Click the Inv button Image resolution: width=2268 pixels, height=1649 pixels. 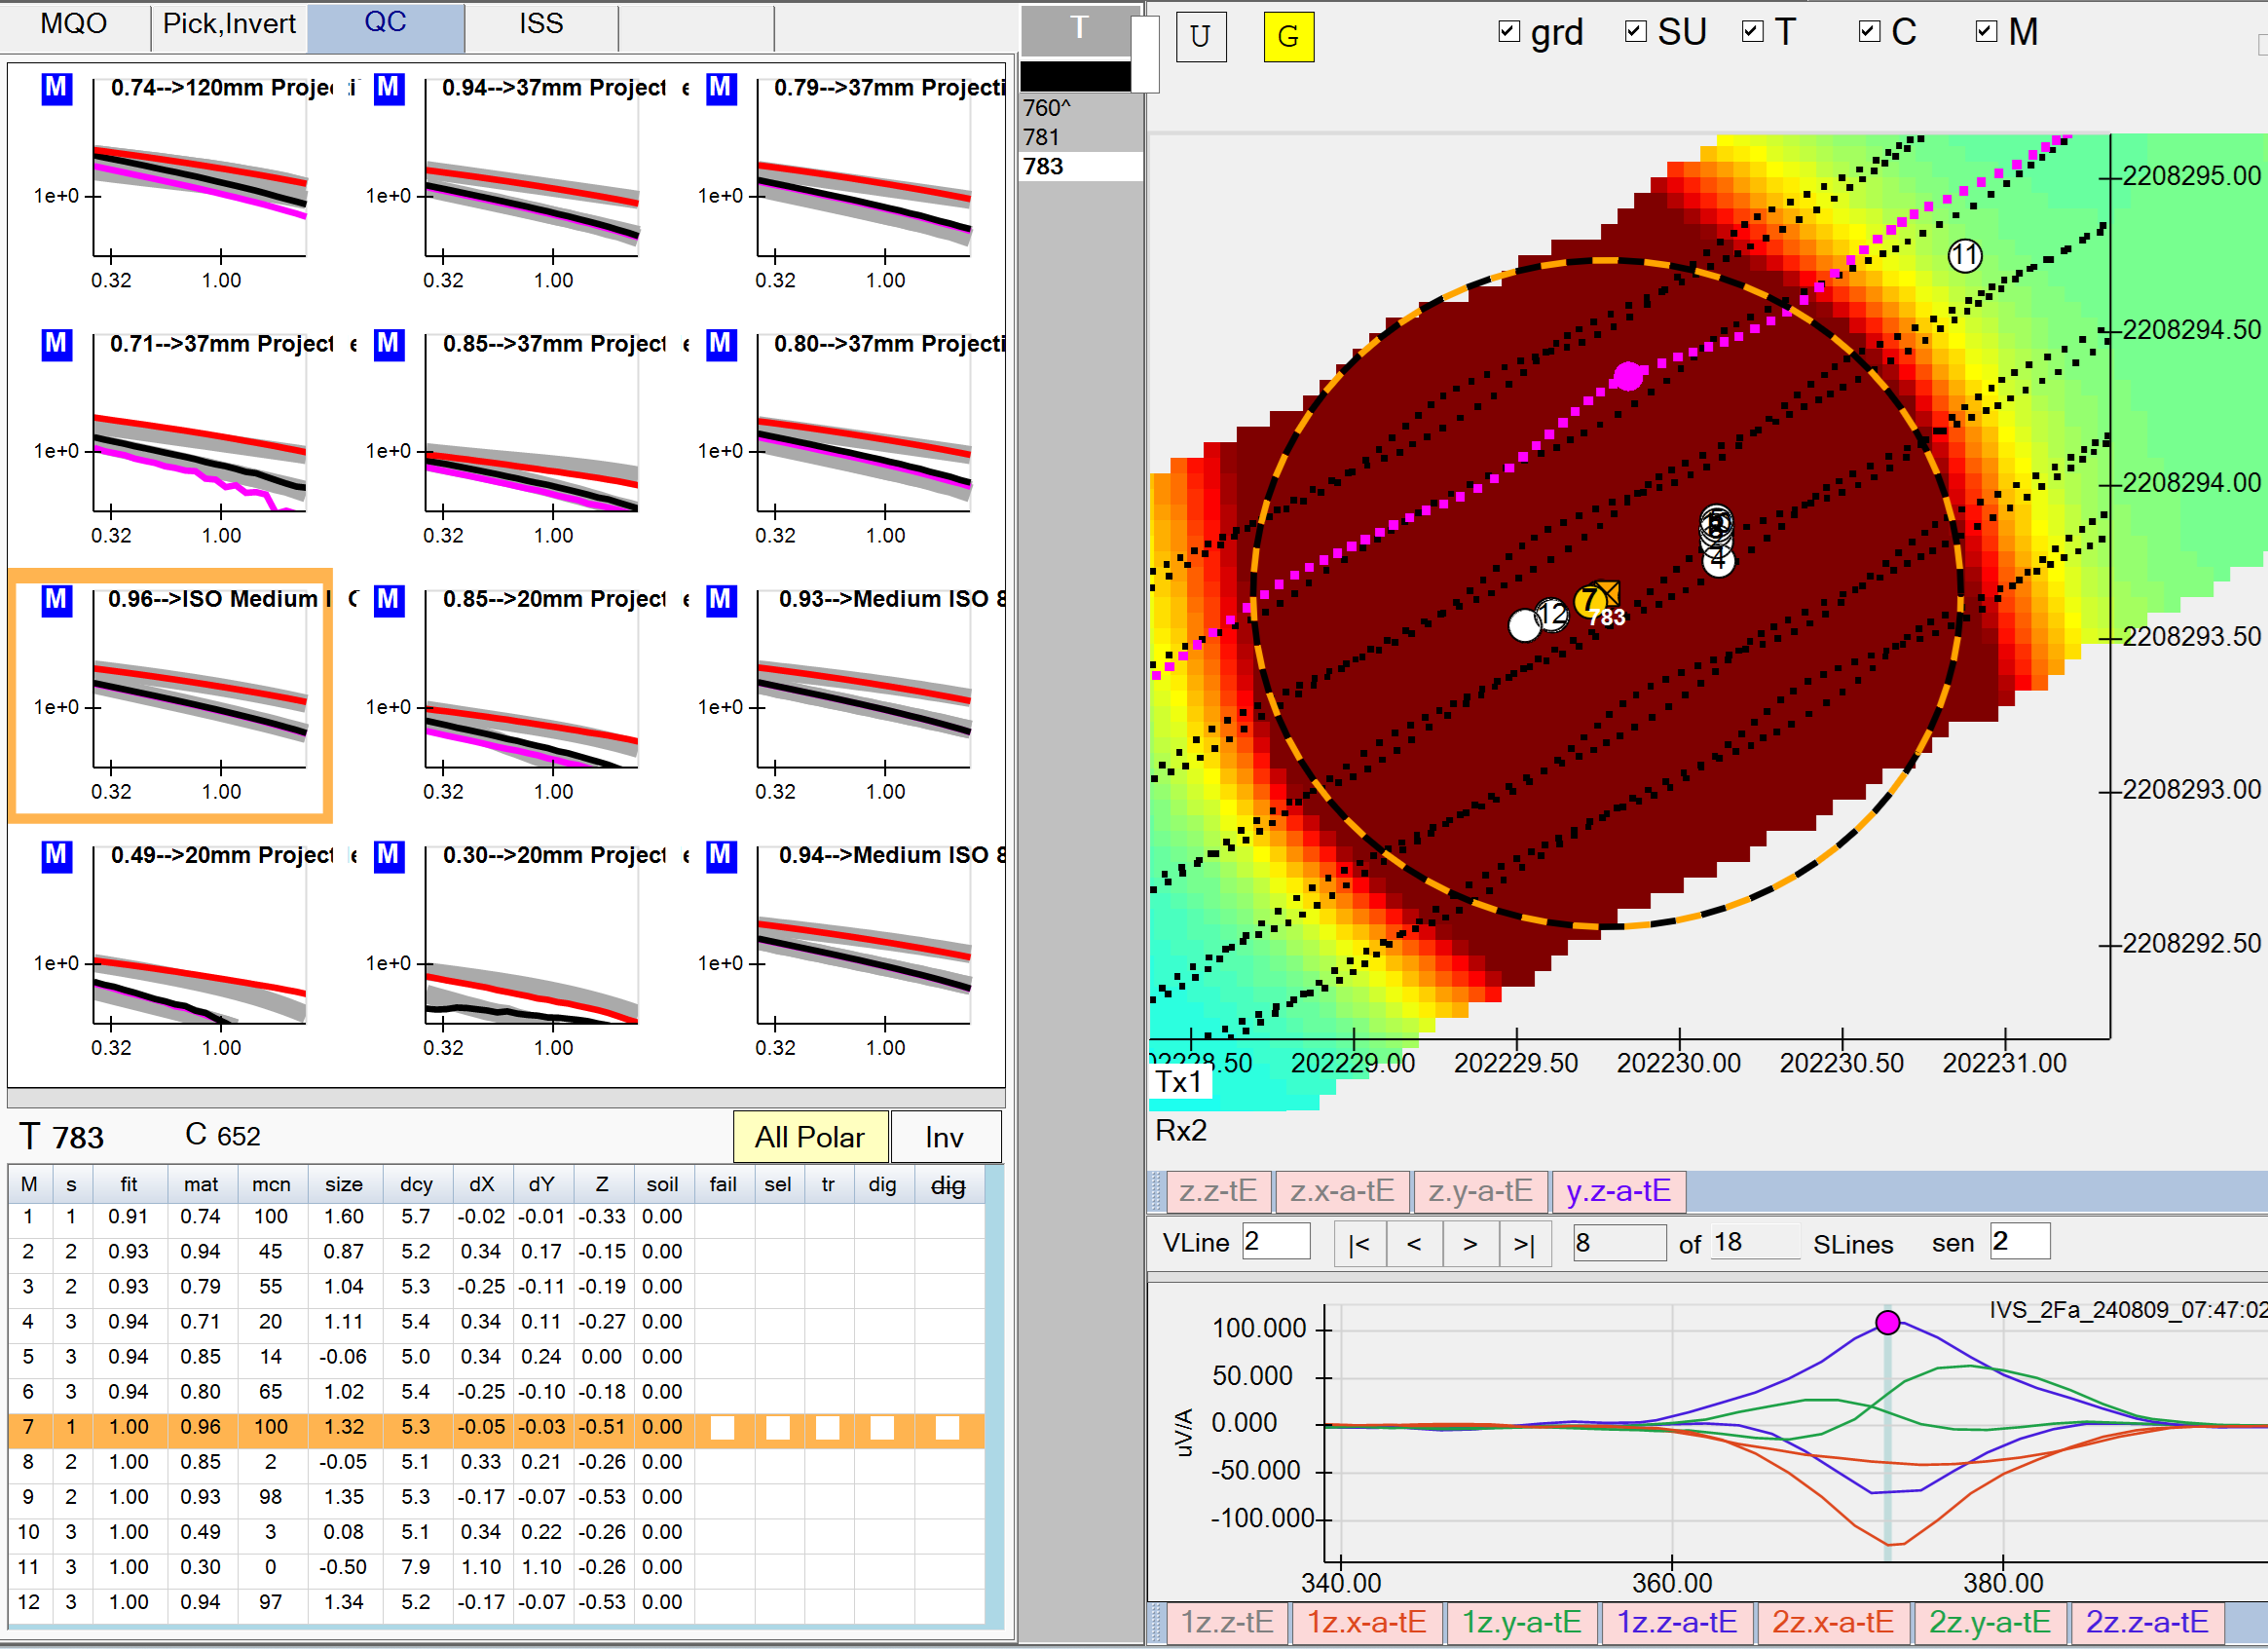944,1137
